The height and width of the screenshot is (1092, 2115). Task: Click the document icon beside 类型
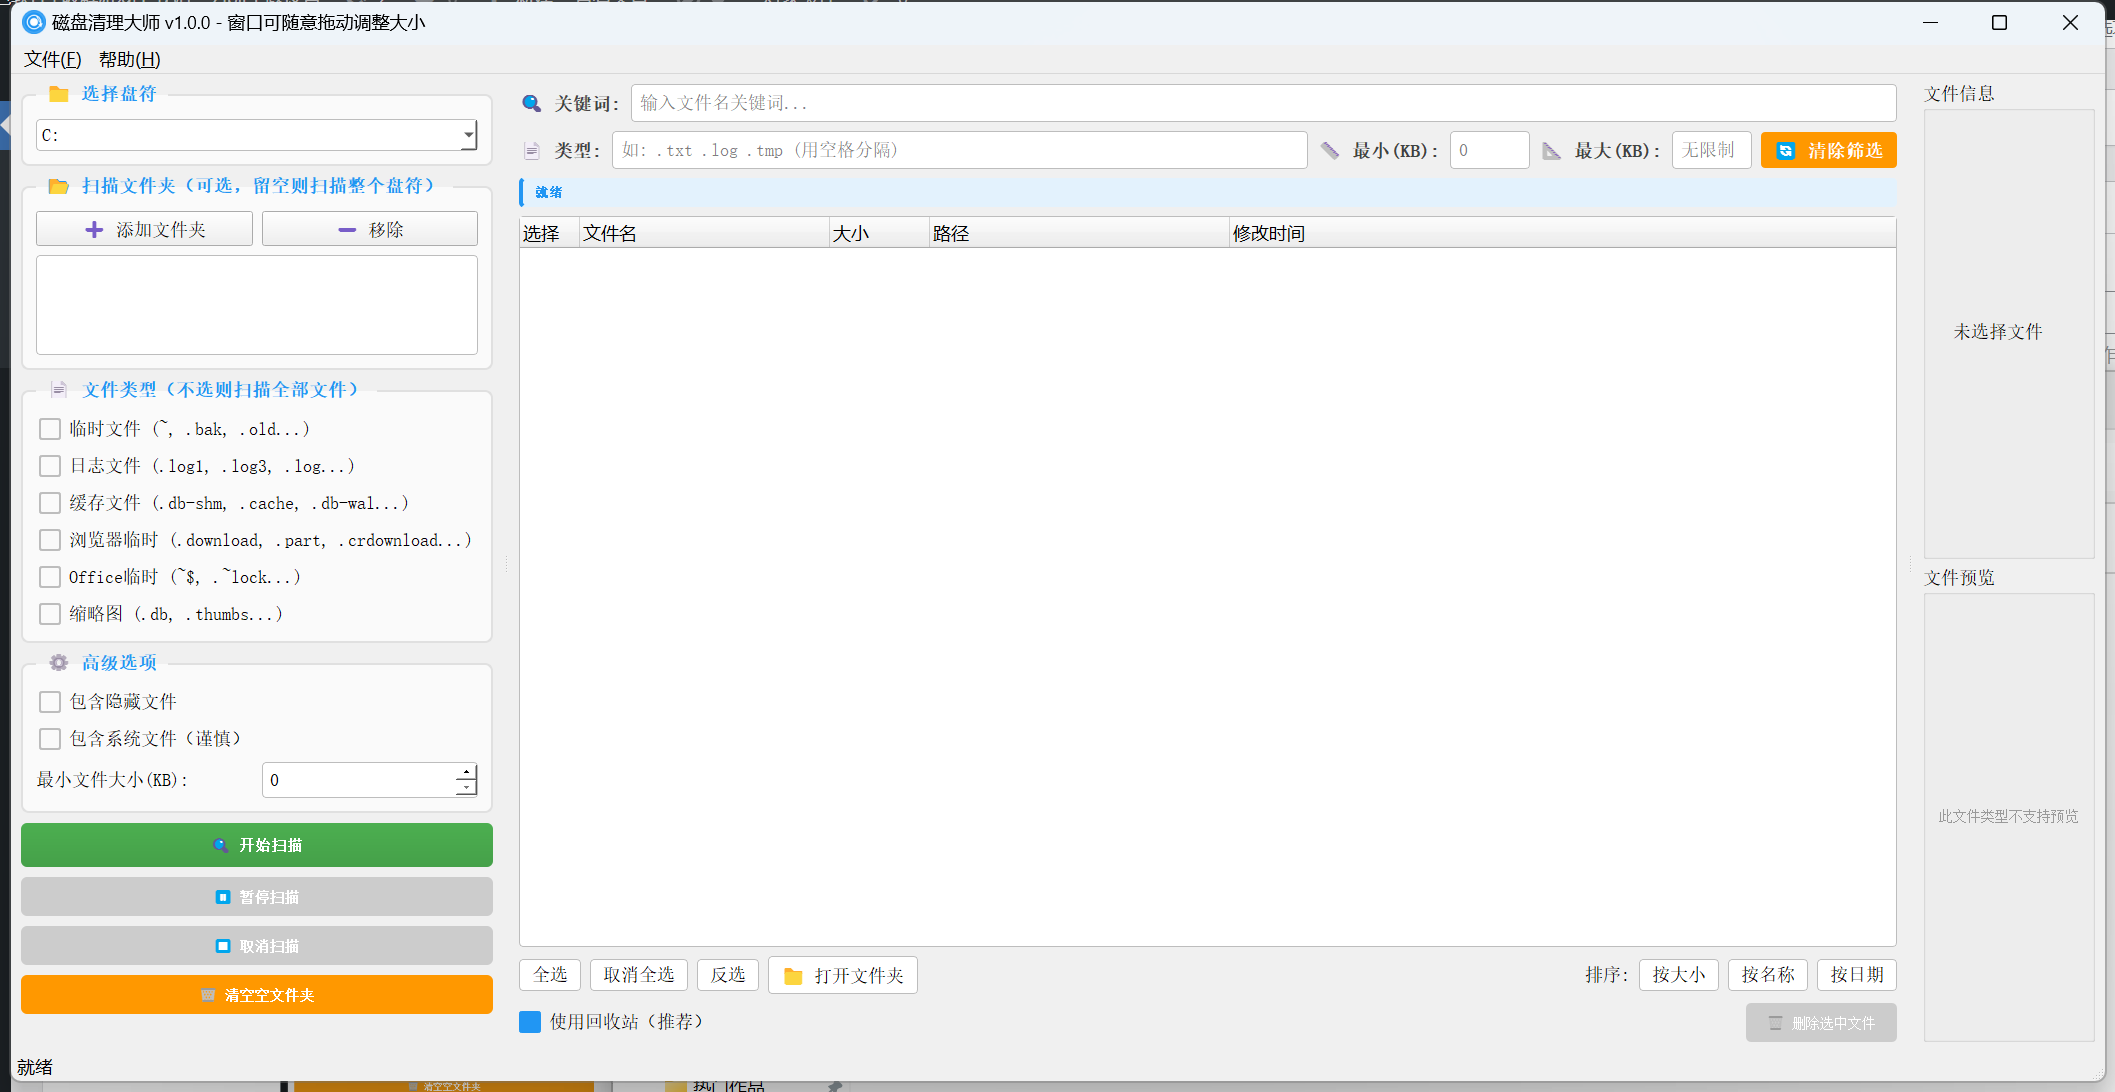coord(532,151)
